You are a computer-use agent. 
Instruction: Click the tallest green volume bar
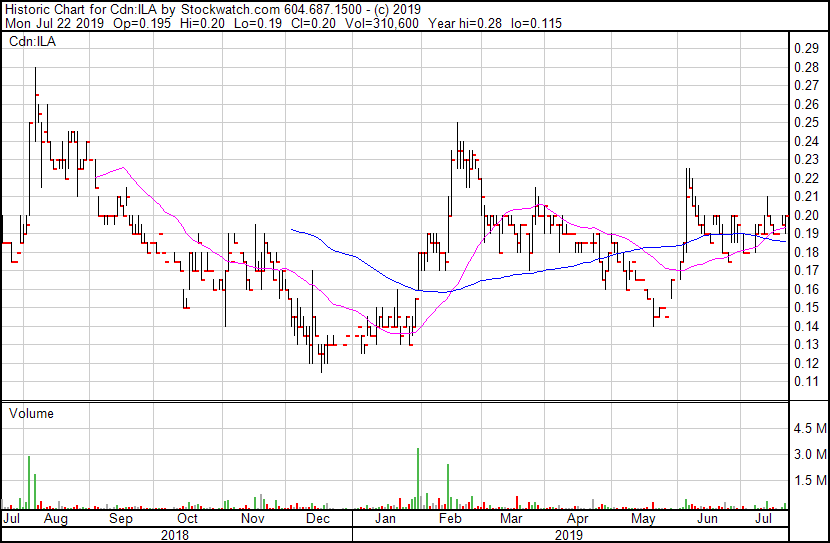[417, 478]
